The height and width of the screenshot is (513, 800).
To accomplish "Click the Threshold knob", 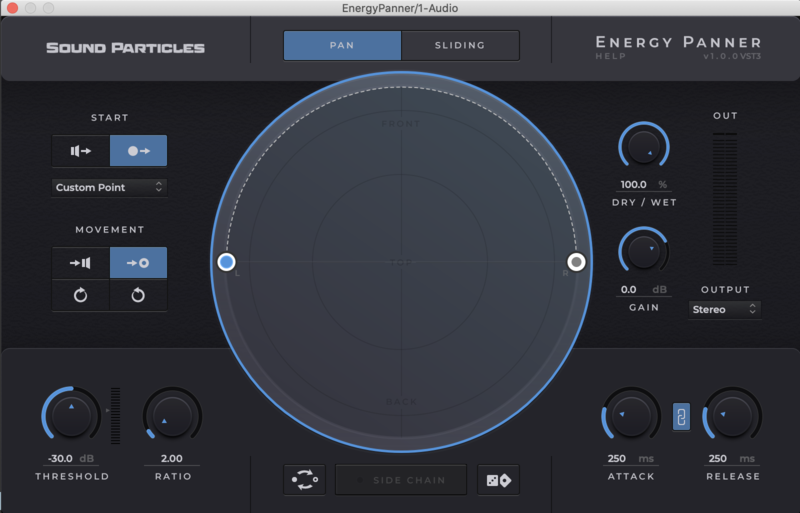I will 70,414.
